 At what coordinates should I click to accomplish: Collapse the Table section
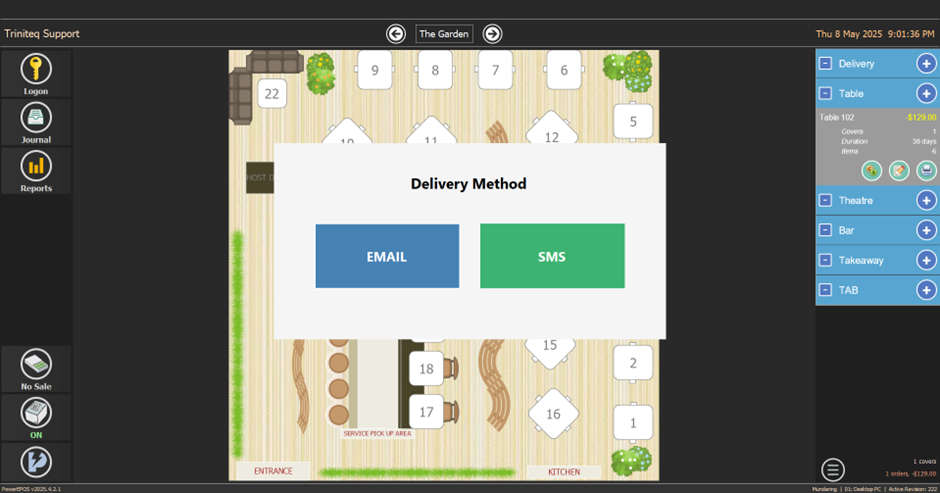(x=825, y=94)
